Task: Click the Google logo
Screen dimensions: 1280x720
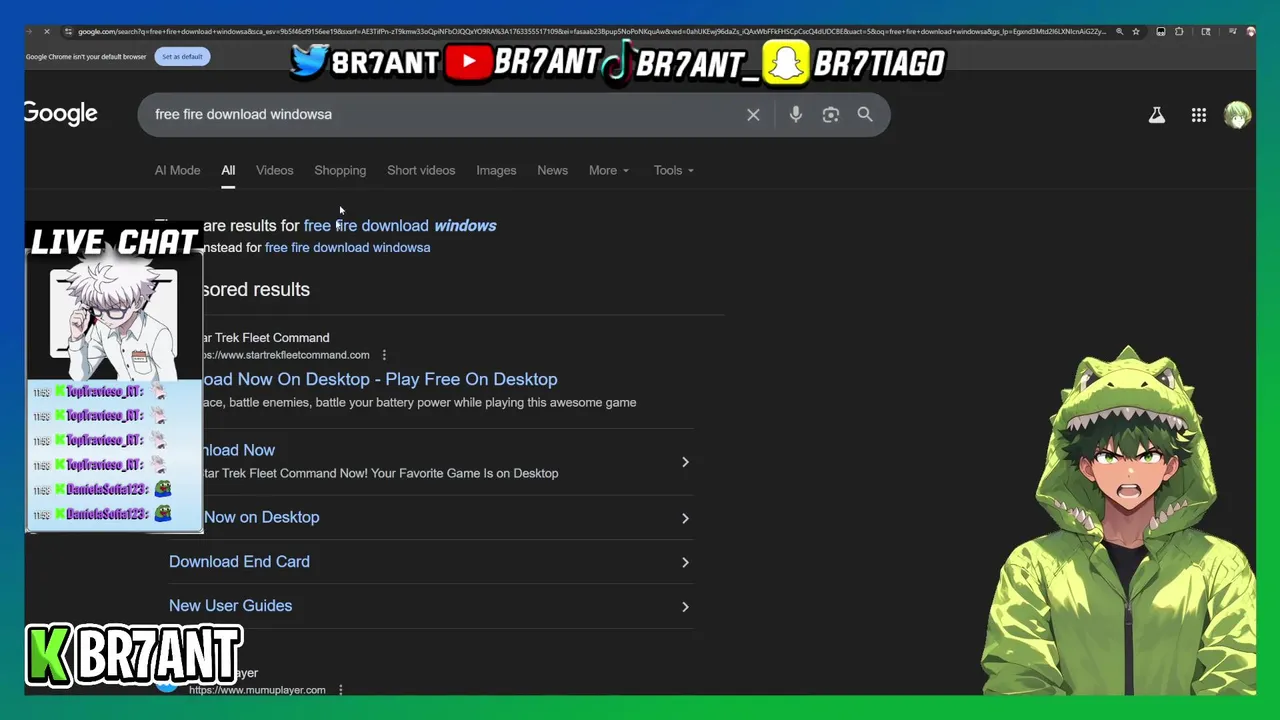Action: (61, 114)
